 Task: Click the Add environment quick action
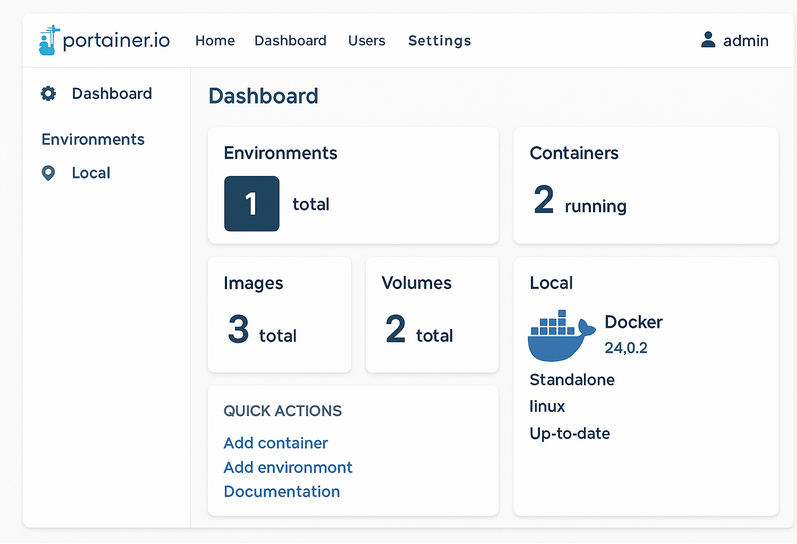coord(288,467)
